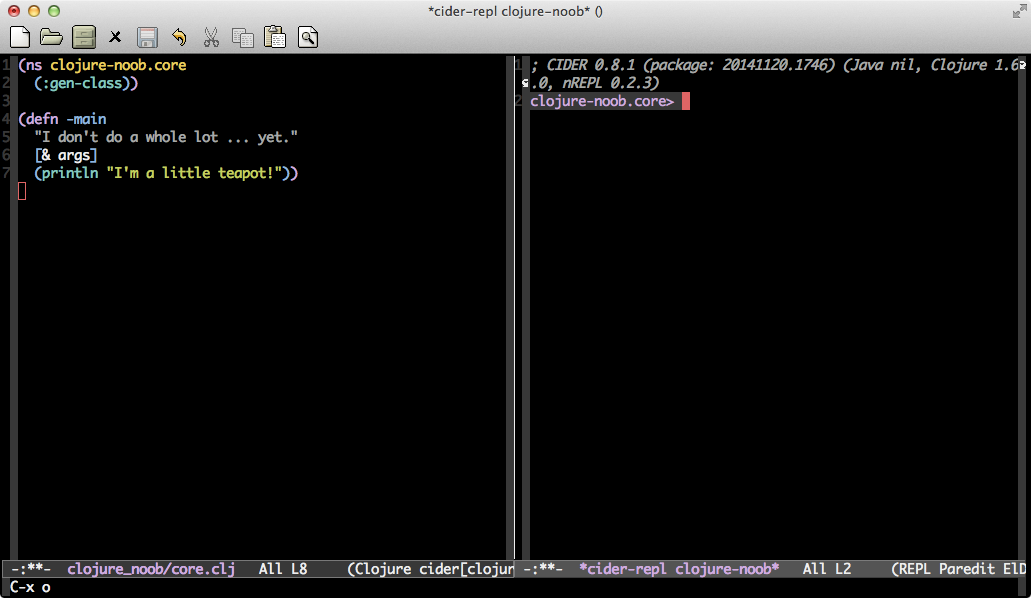The image size is (1031, 598).
Task: Click the vertical divider between the two panes
Action: 515,300
